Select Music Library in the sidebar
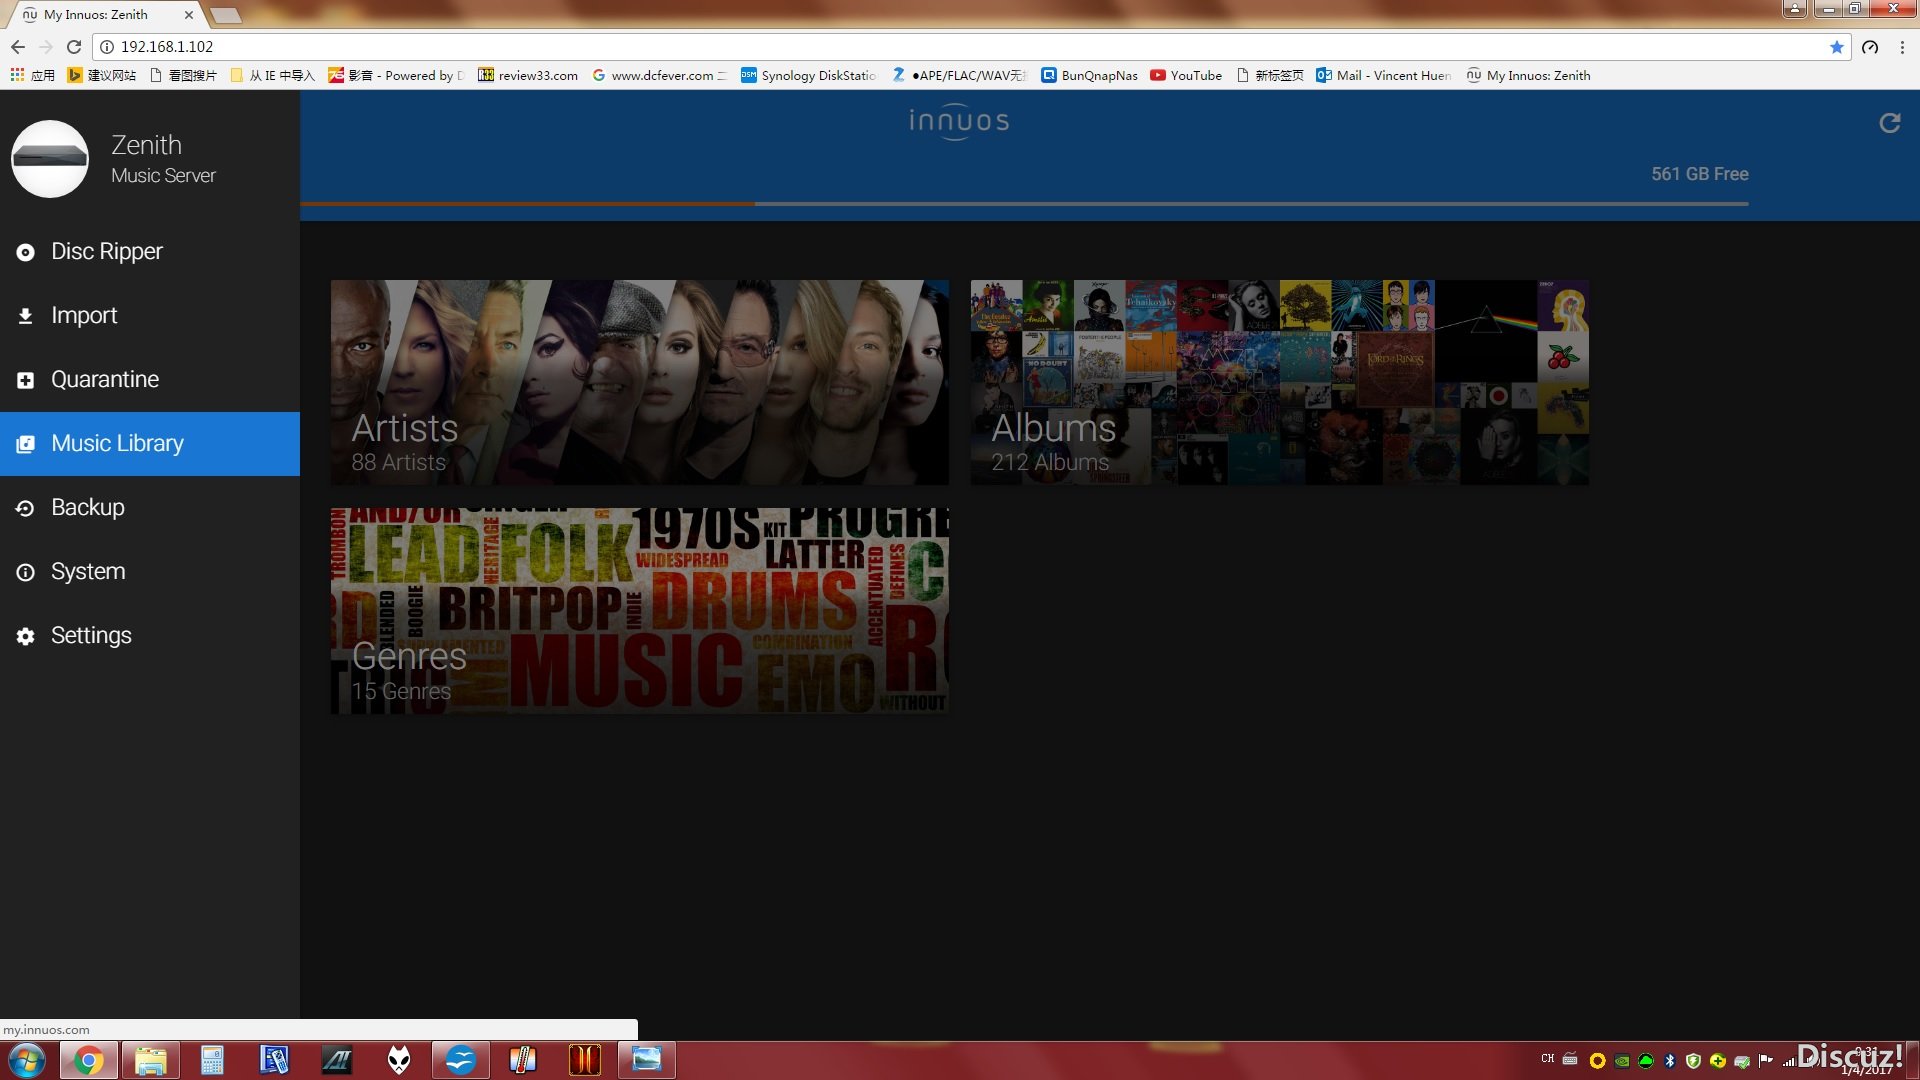This screenshot has width=1920, height=1080. click(x=150, y=444)
